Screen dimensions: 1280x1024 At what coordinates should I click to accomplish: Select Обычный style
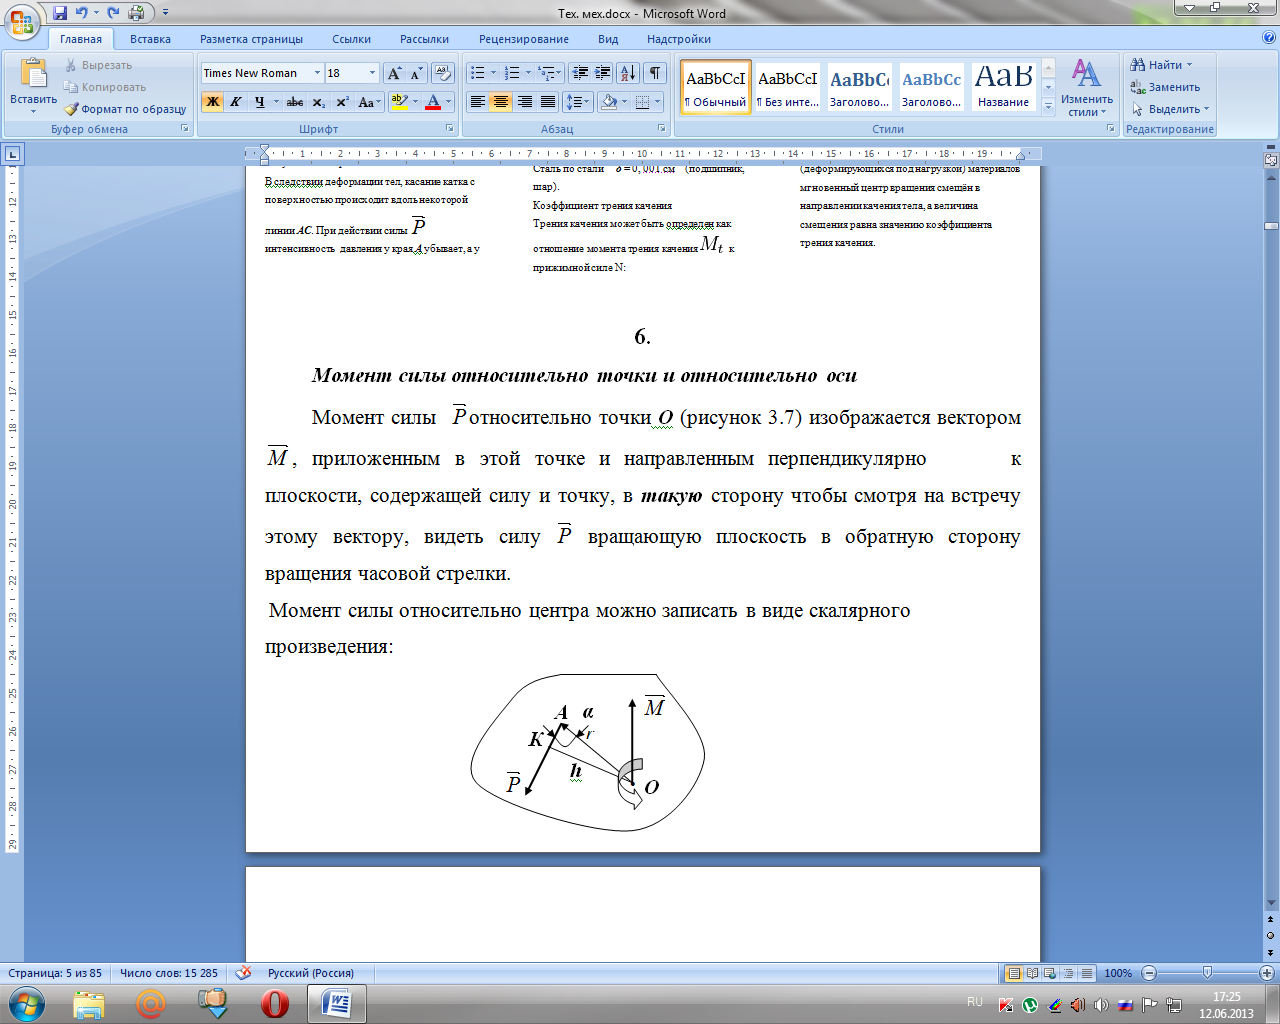[716, 87]
